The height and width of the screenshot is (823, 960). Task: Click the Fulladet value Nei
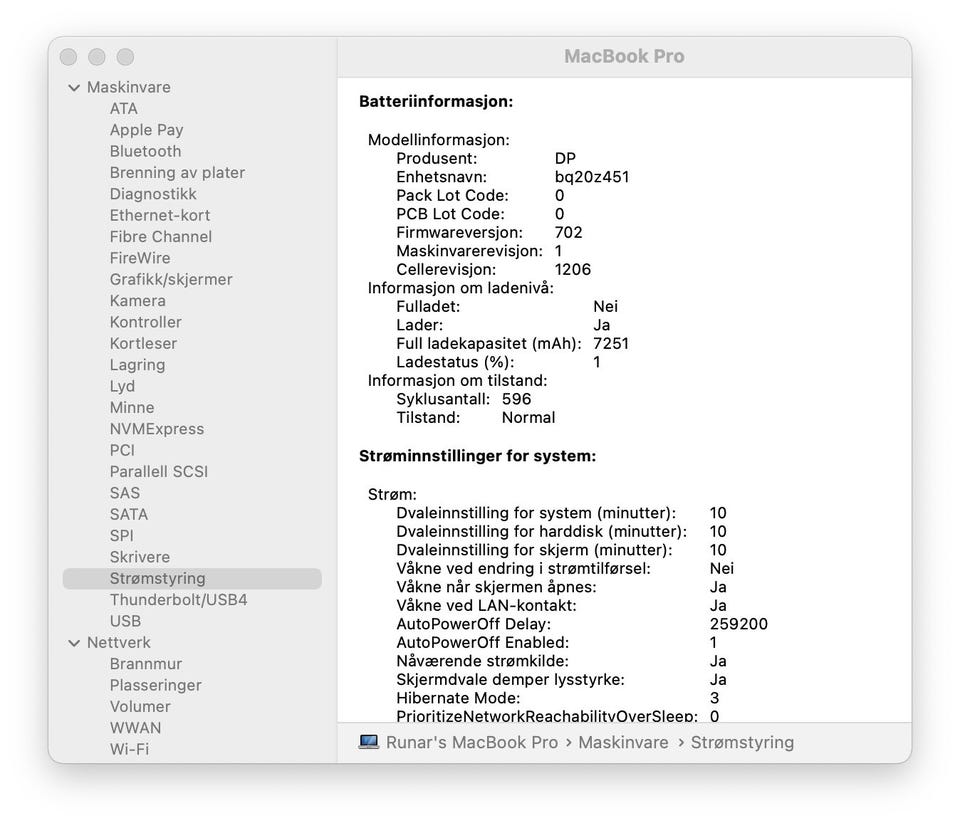(x=606, y=307)
